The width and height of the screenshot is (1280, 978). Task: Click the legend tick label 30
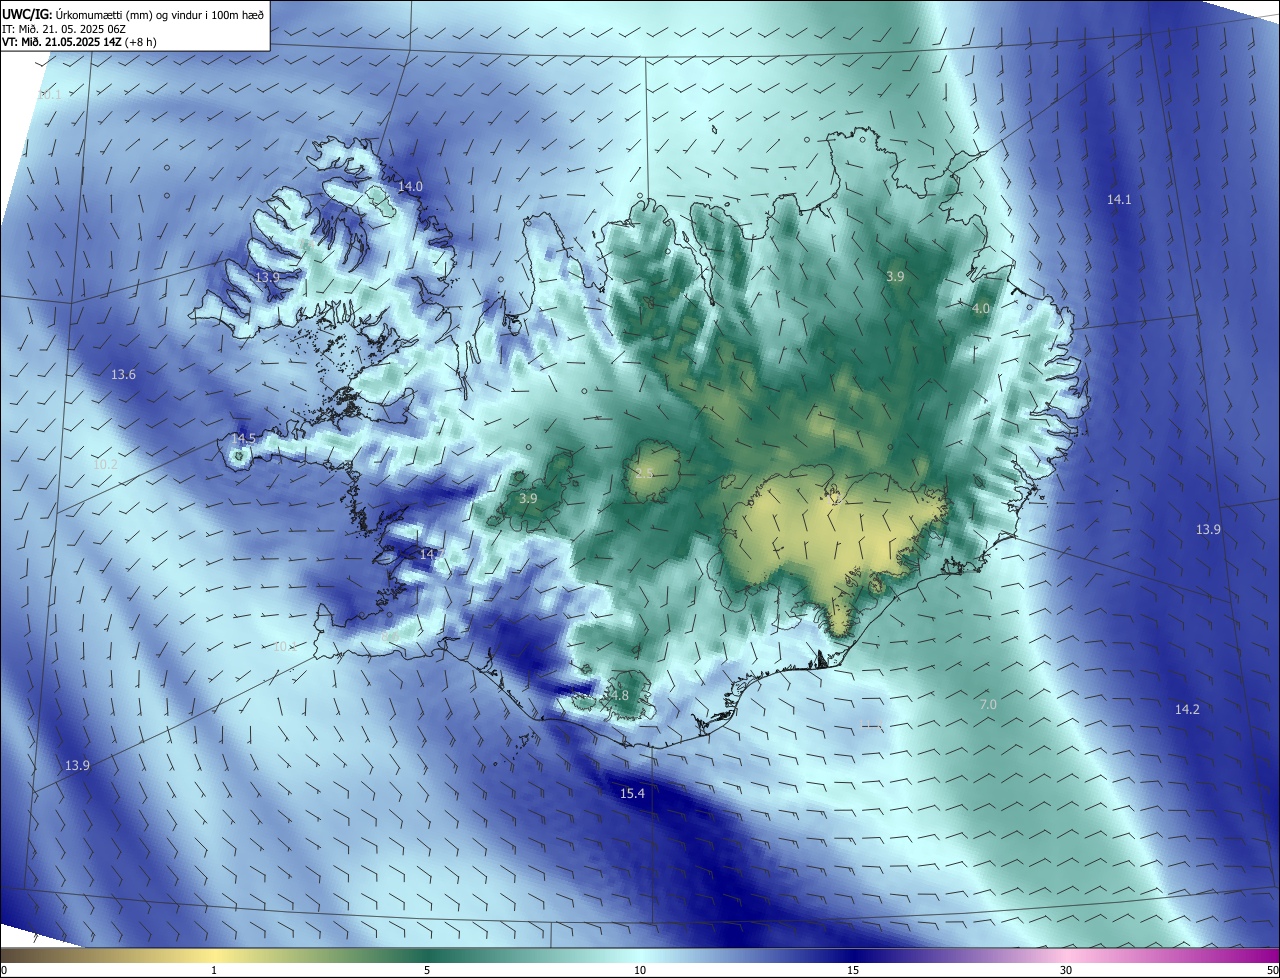pos(1066,970)
